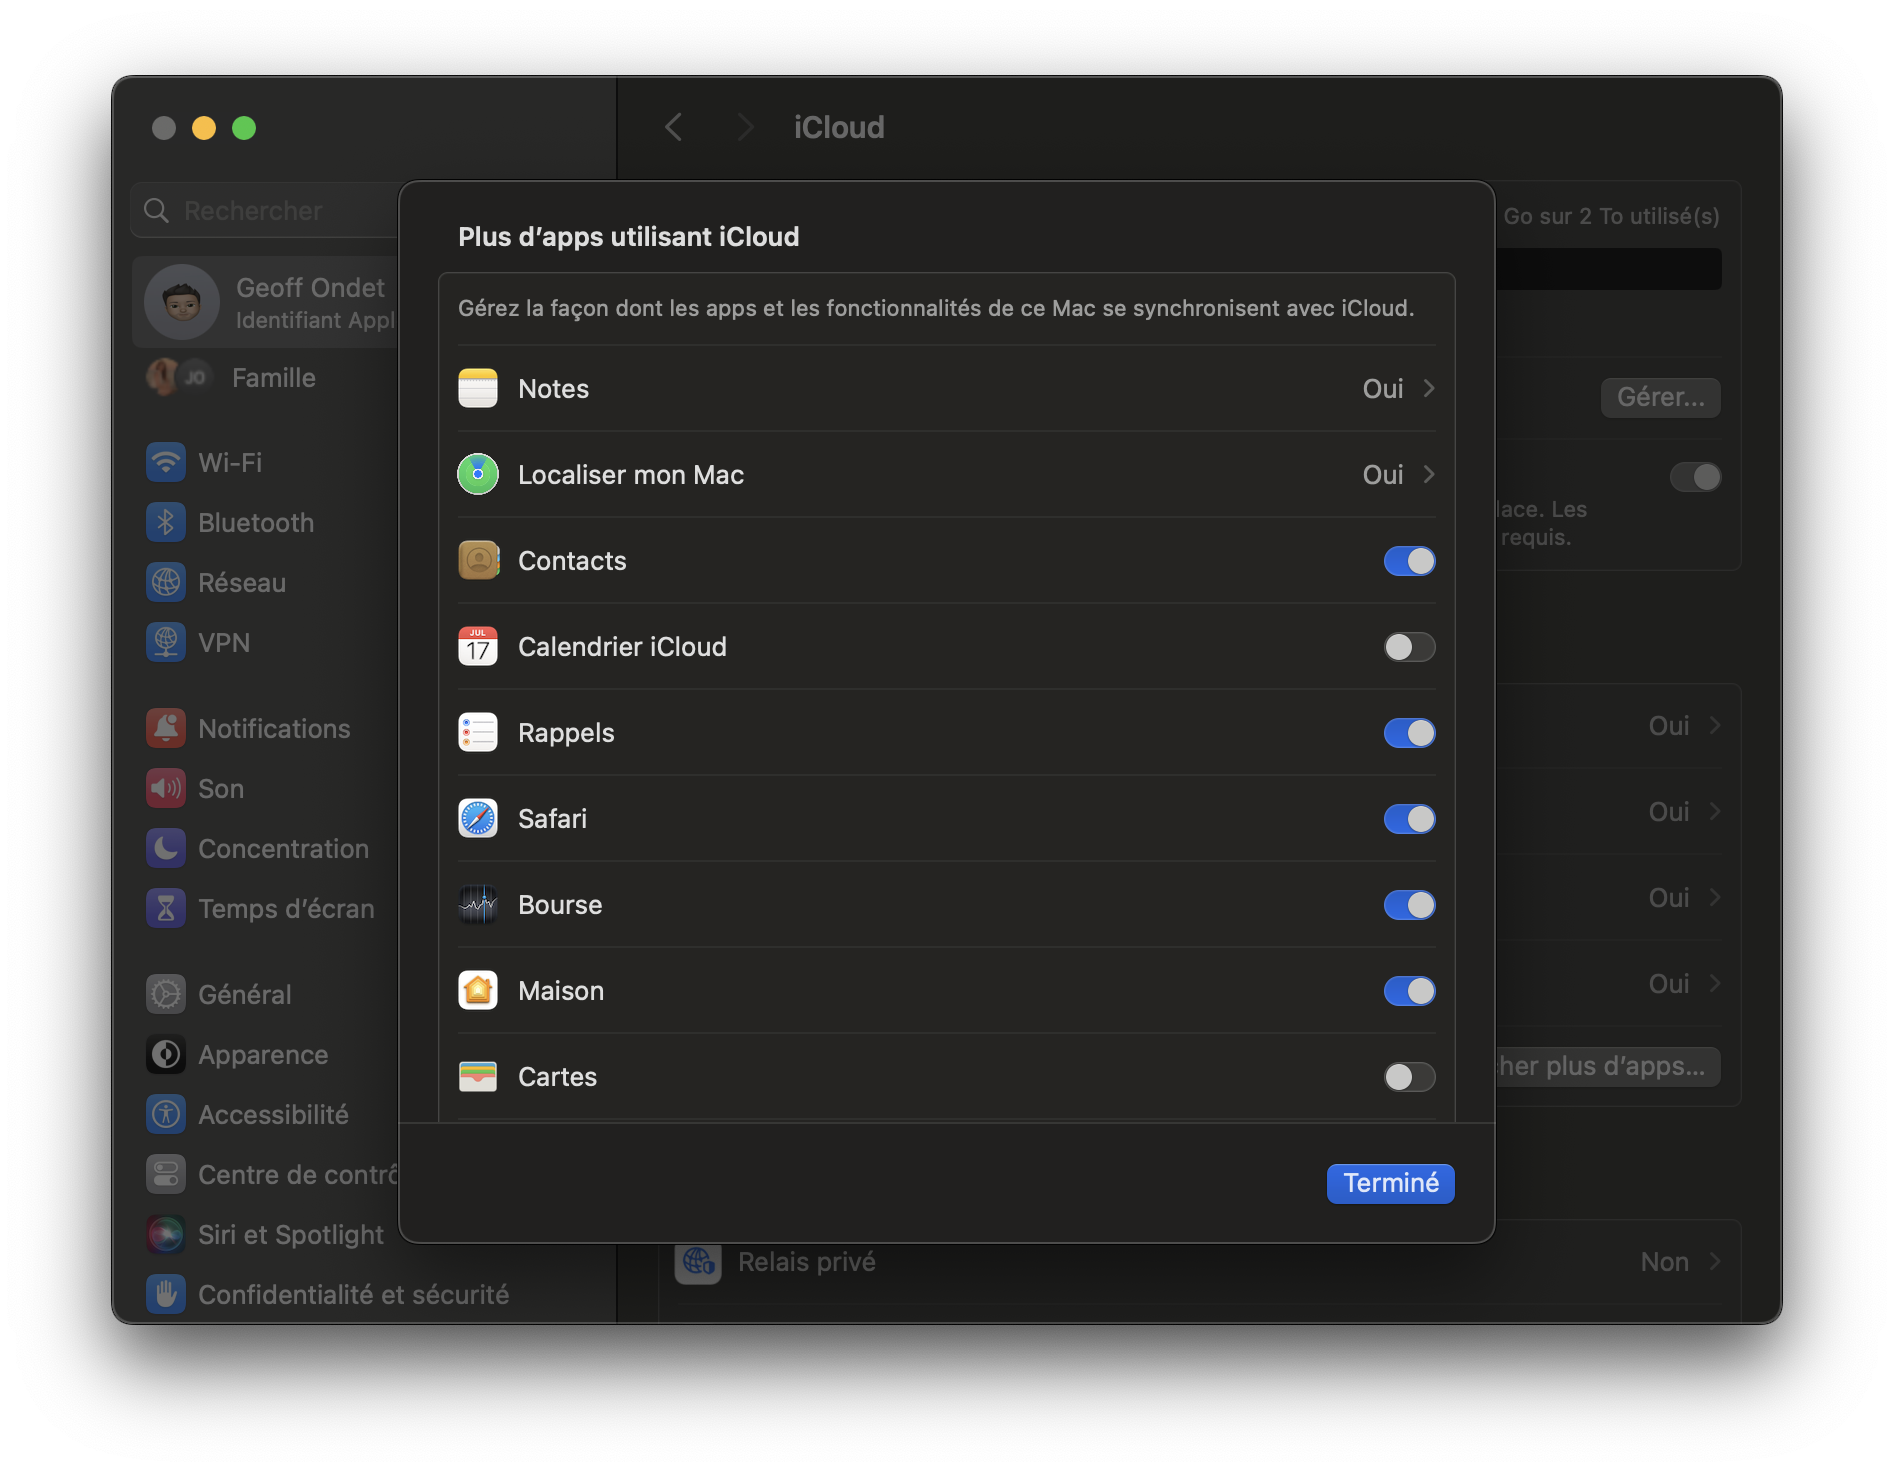The image size is (1894, 1472).
Task: Click the Centre de contrôle icon
Action: pyautogui.click(x=166, y=1174)
